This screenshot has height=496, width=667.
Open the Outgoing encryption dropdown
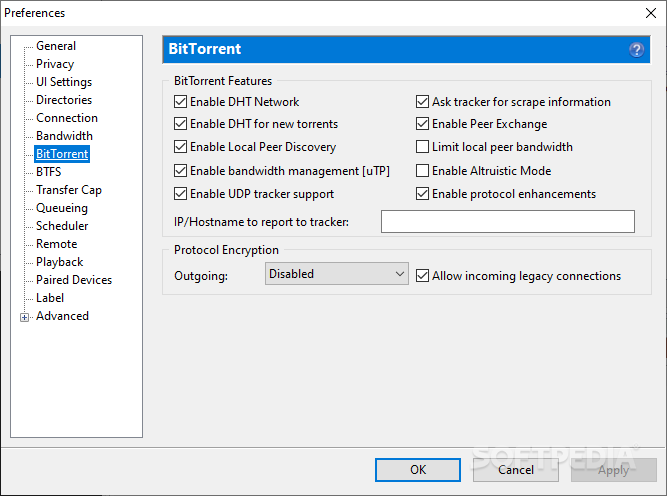[x=336, y=274]
